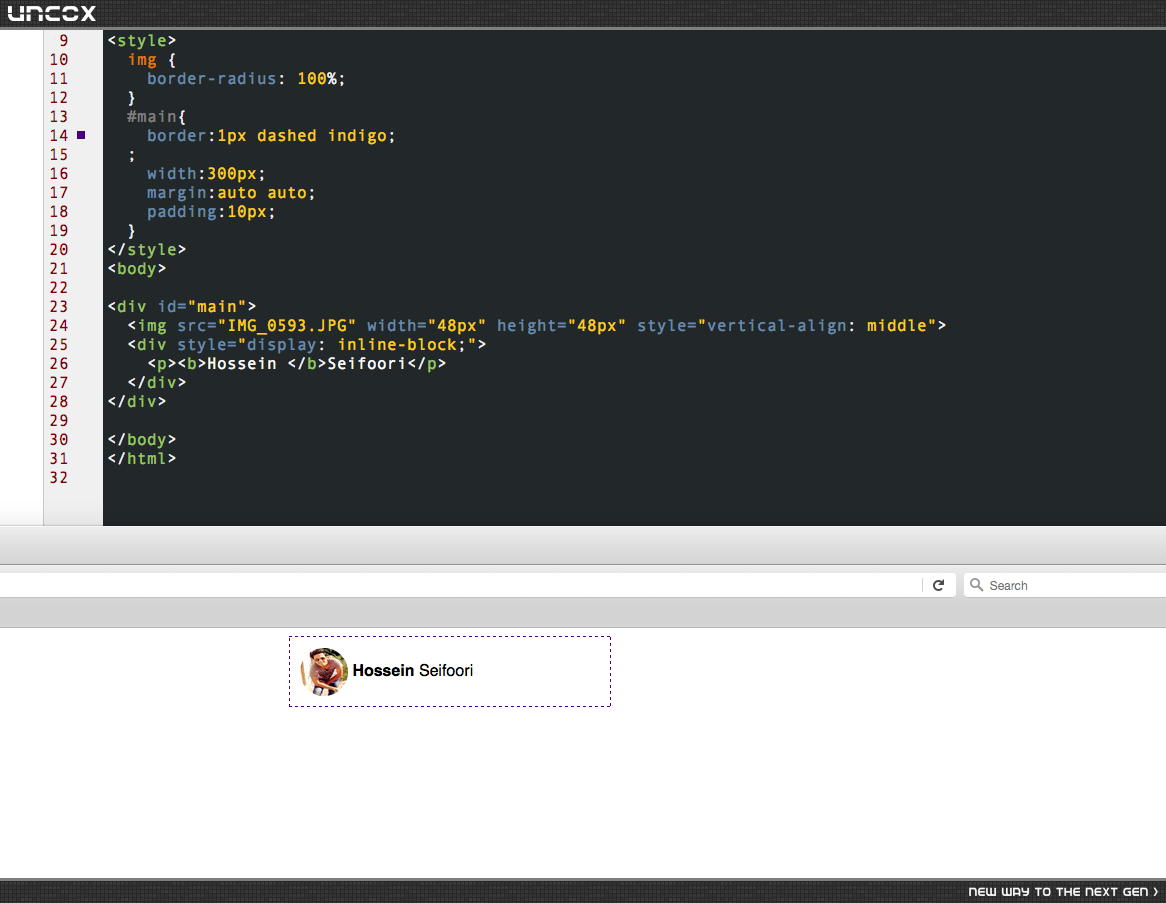Click the browser reload icon
The image size is (1166, 903).
(938, 585)
